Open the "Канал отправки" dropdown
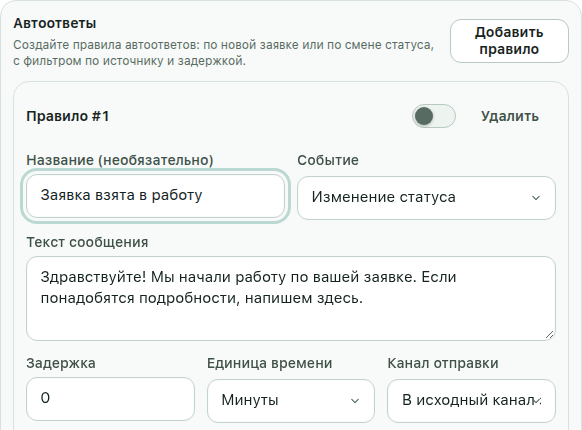This screenshot has height=430, width=582. 471,401
